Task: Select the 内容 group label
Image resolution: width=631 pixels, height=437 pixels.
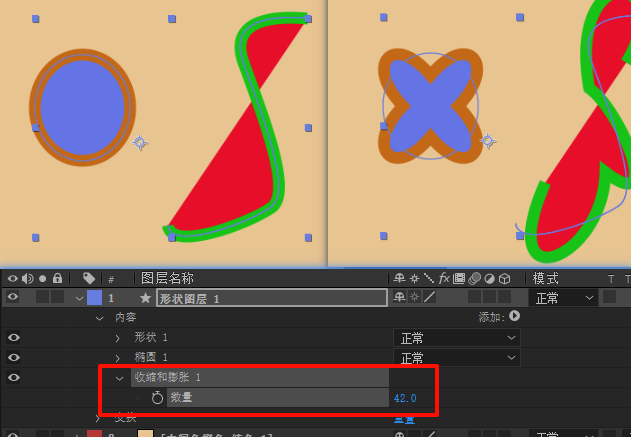Action: pos(126,317)
